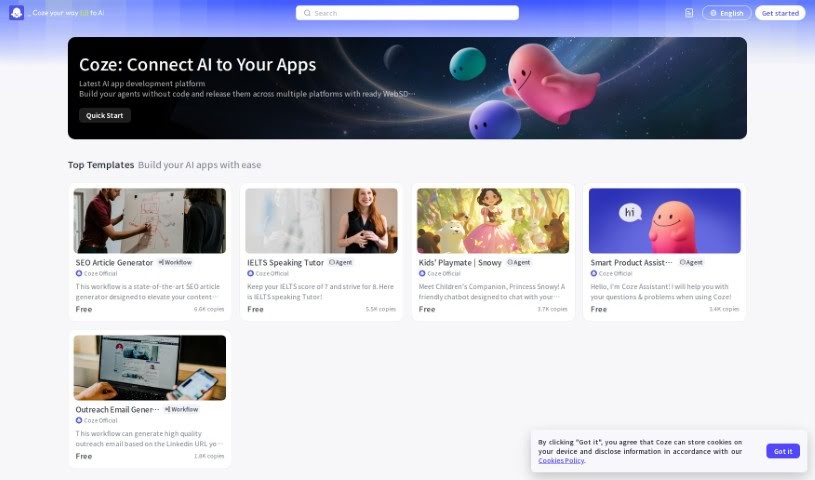Click the Coze banner headline text
Viewport: 815px width, 480px height.
coord(198,64)
